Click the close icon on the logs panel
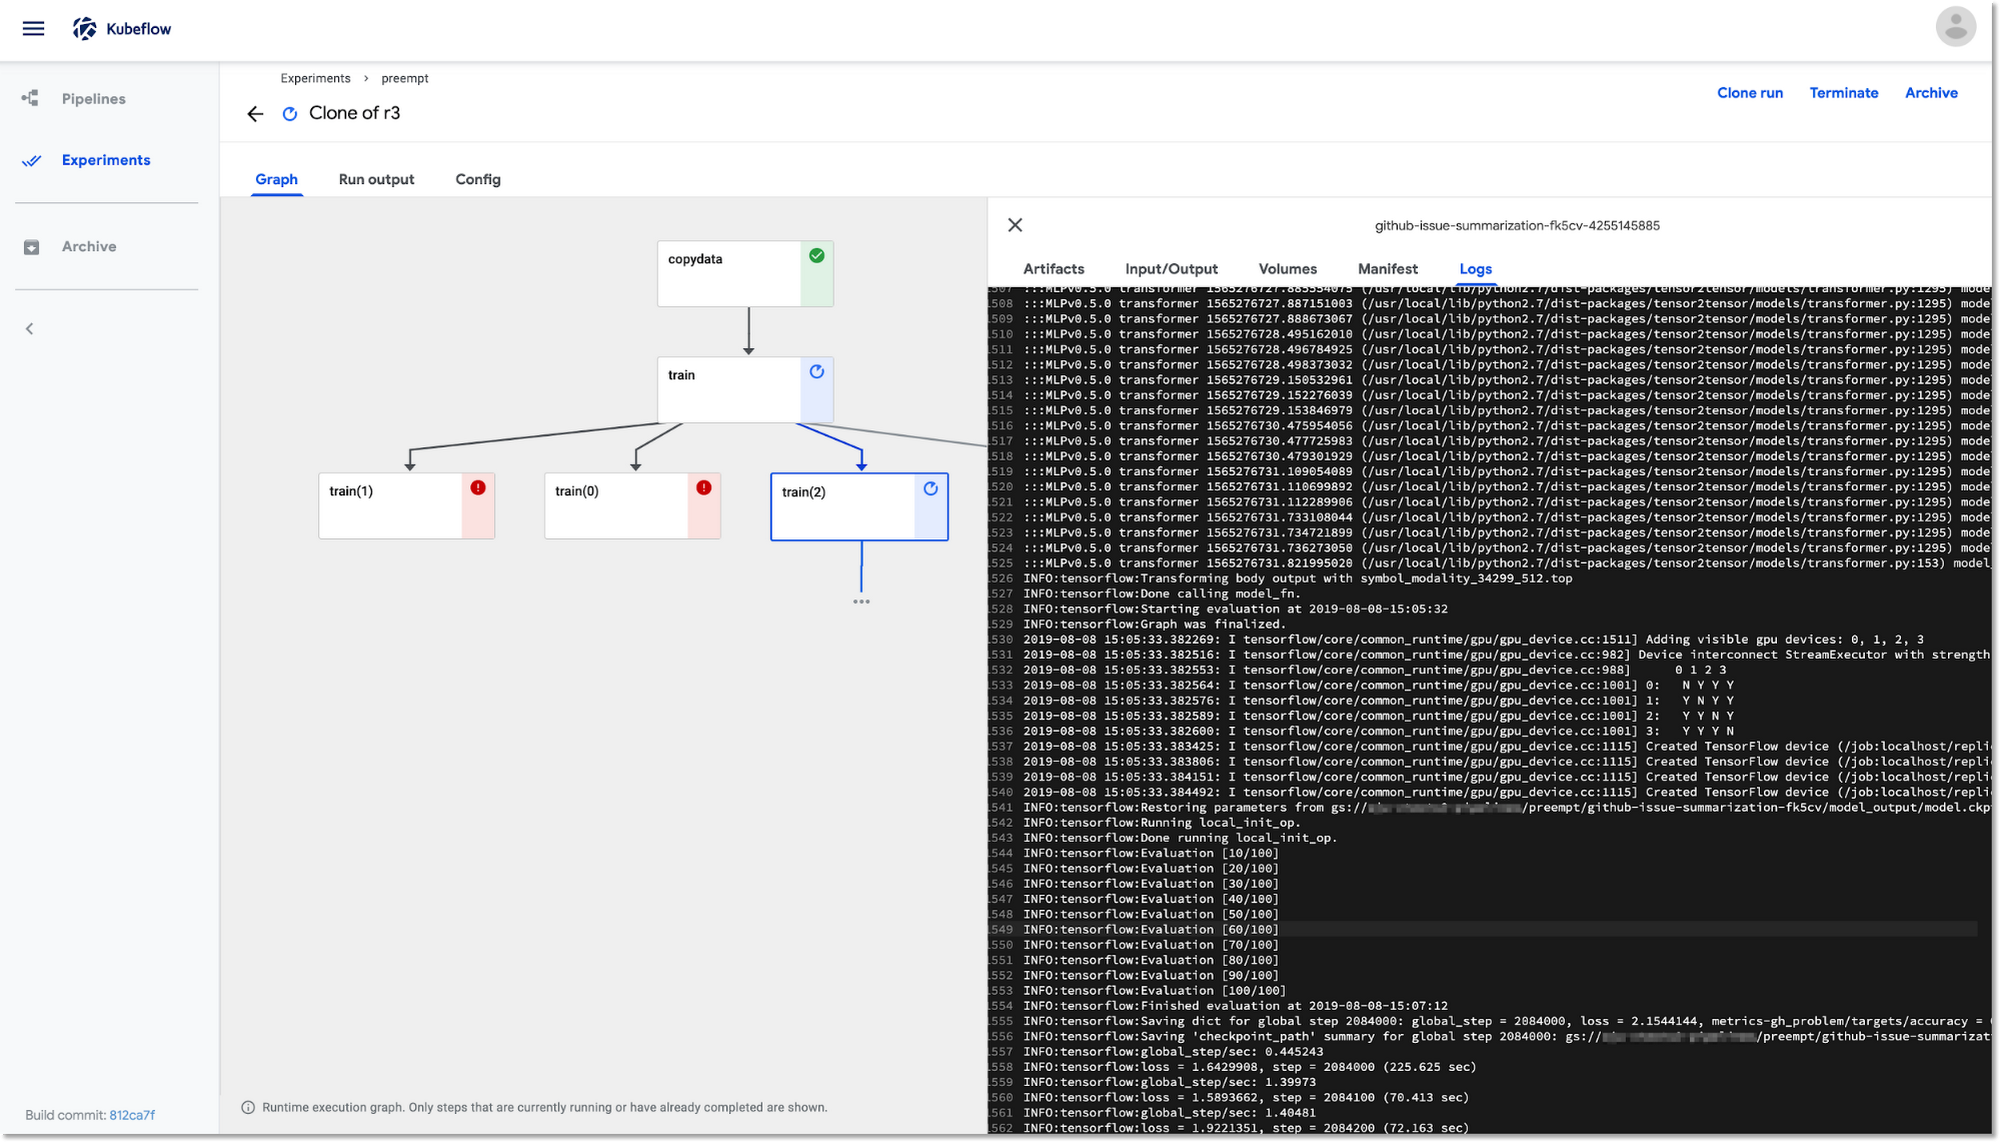The height and width of the screenshot is (1143, 2000). pyautogui.click(x=1014, y=225)
